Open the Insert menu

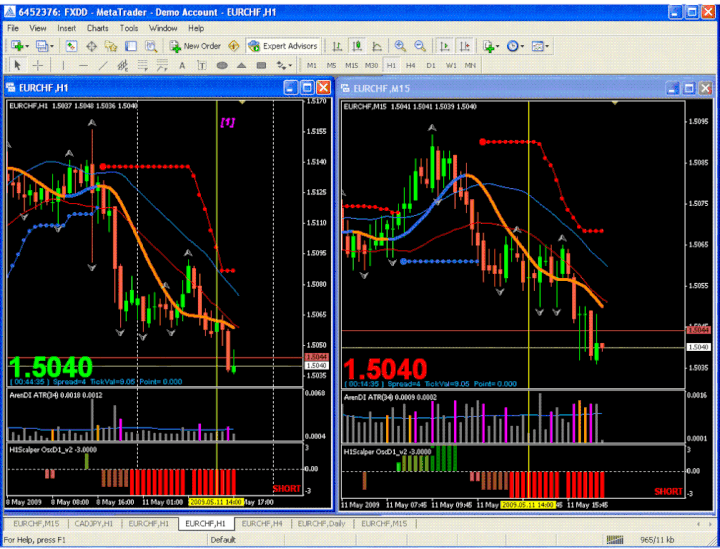coord(67,28)
